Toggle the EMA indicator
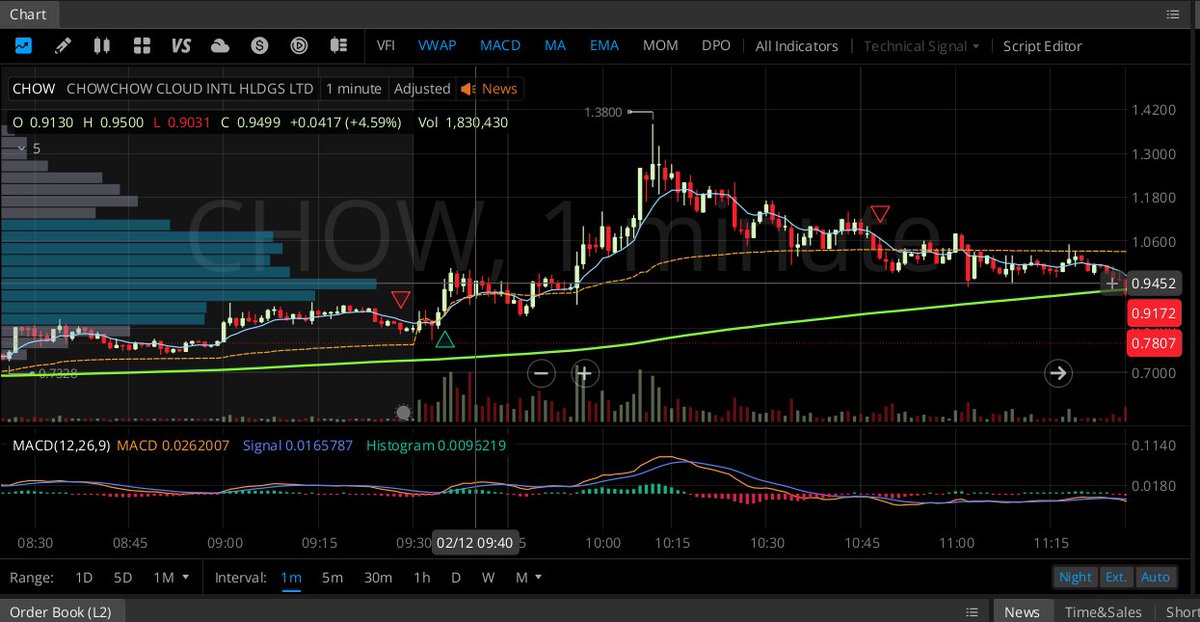 (x=604, y=45)
